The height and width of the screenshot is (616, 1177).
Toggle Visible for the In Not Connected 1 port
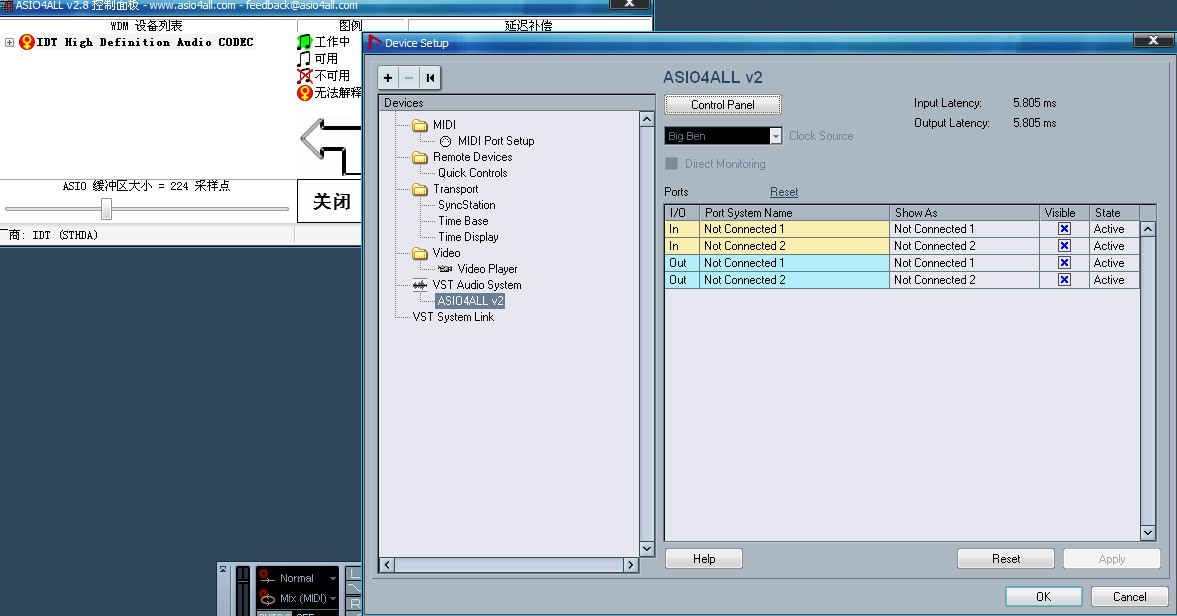coord(1064,229)
